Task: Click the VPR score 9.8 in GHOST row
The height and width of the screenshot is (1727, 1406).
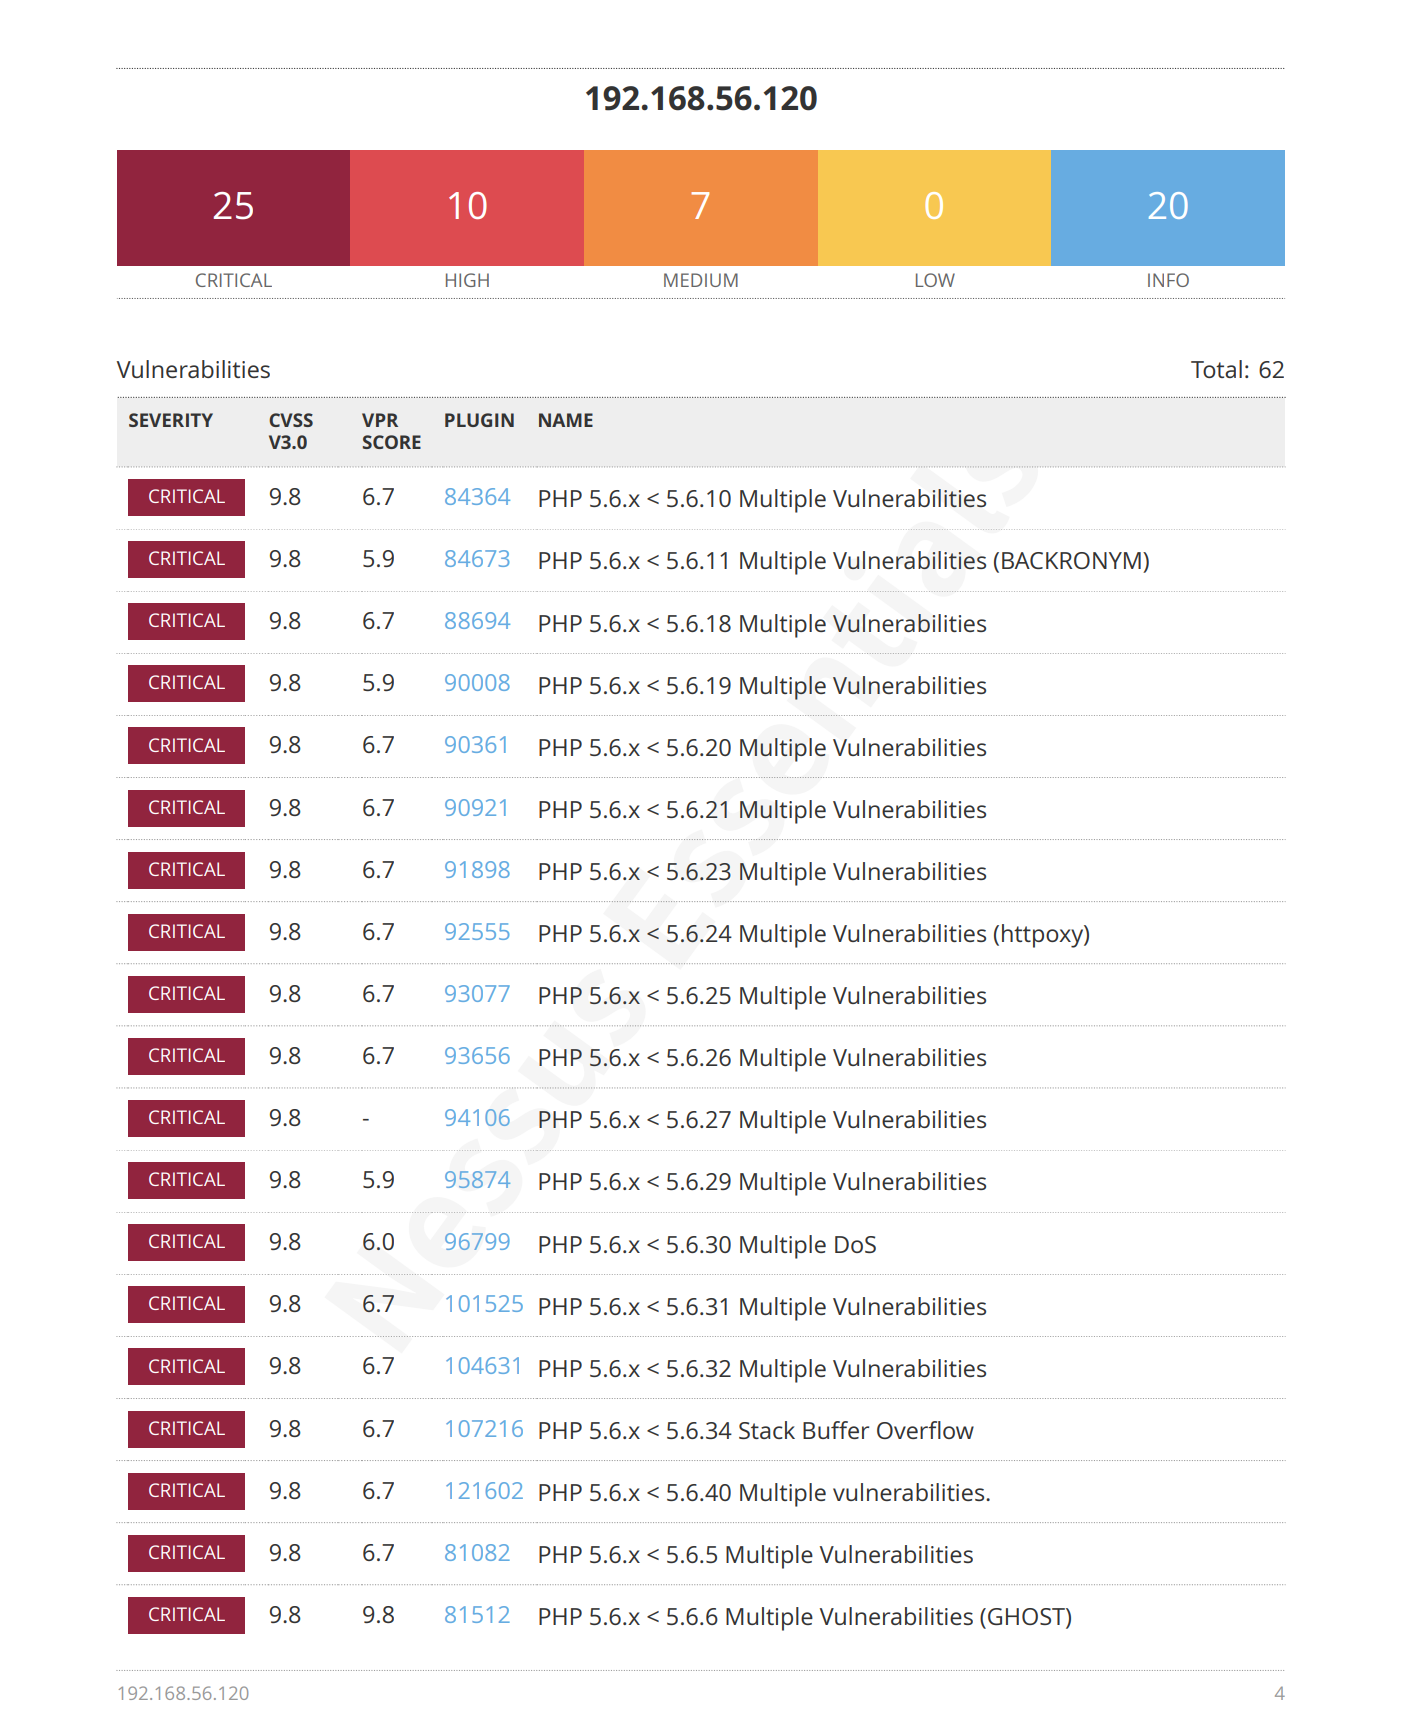Action: coord(378,1615)
